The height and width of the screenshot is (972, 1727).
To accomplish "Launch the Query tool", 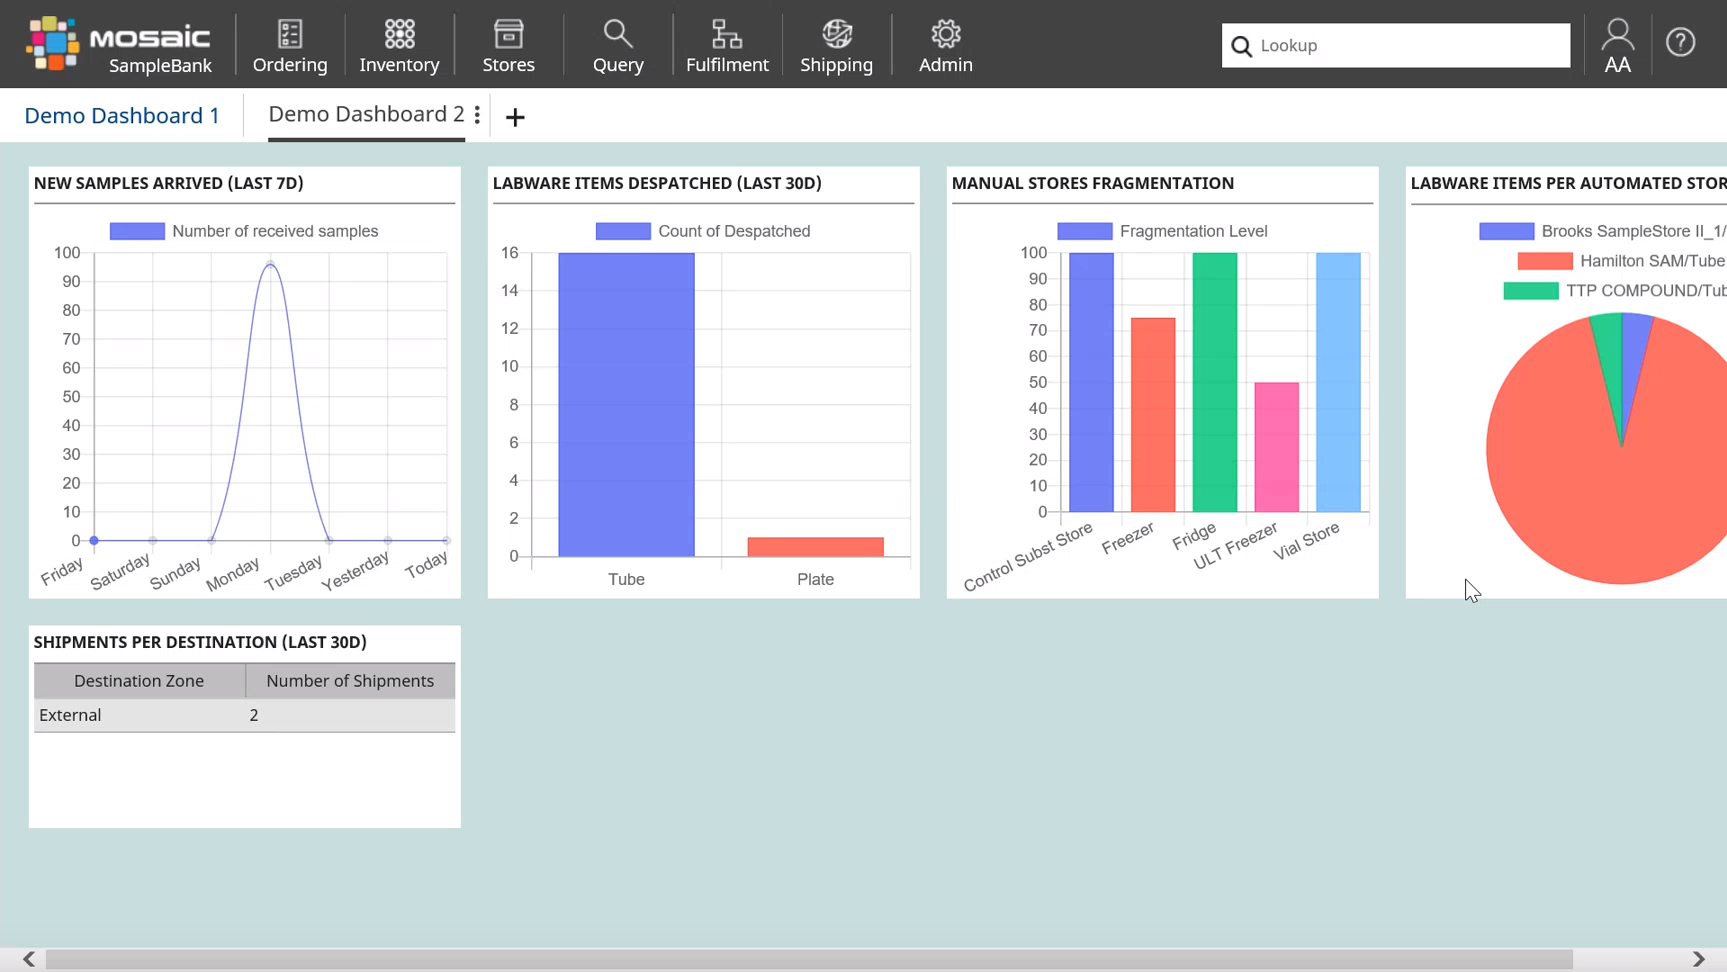I will (x=617, y=44).
